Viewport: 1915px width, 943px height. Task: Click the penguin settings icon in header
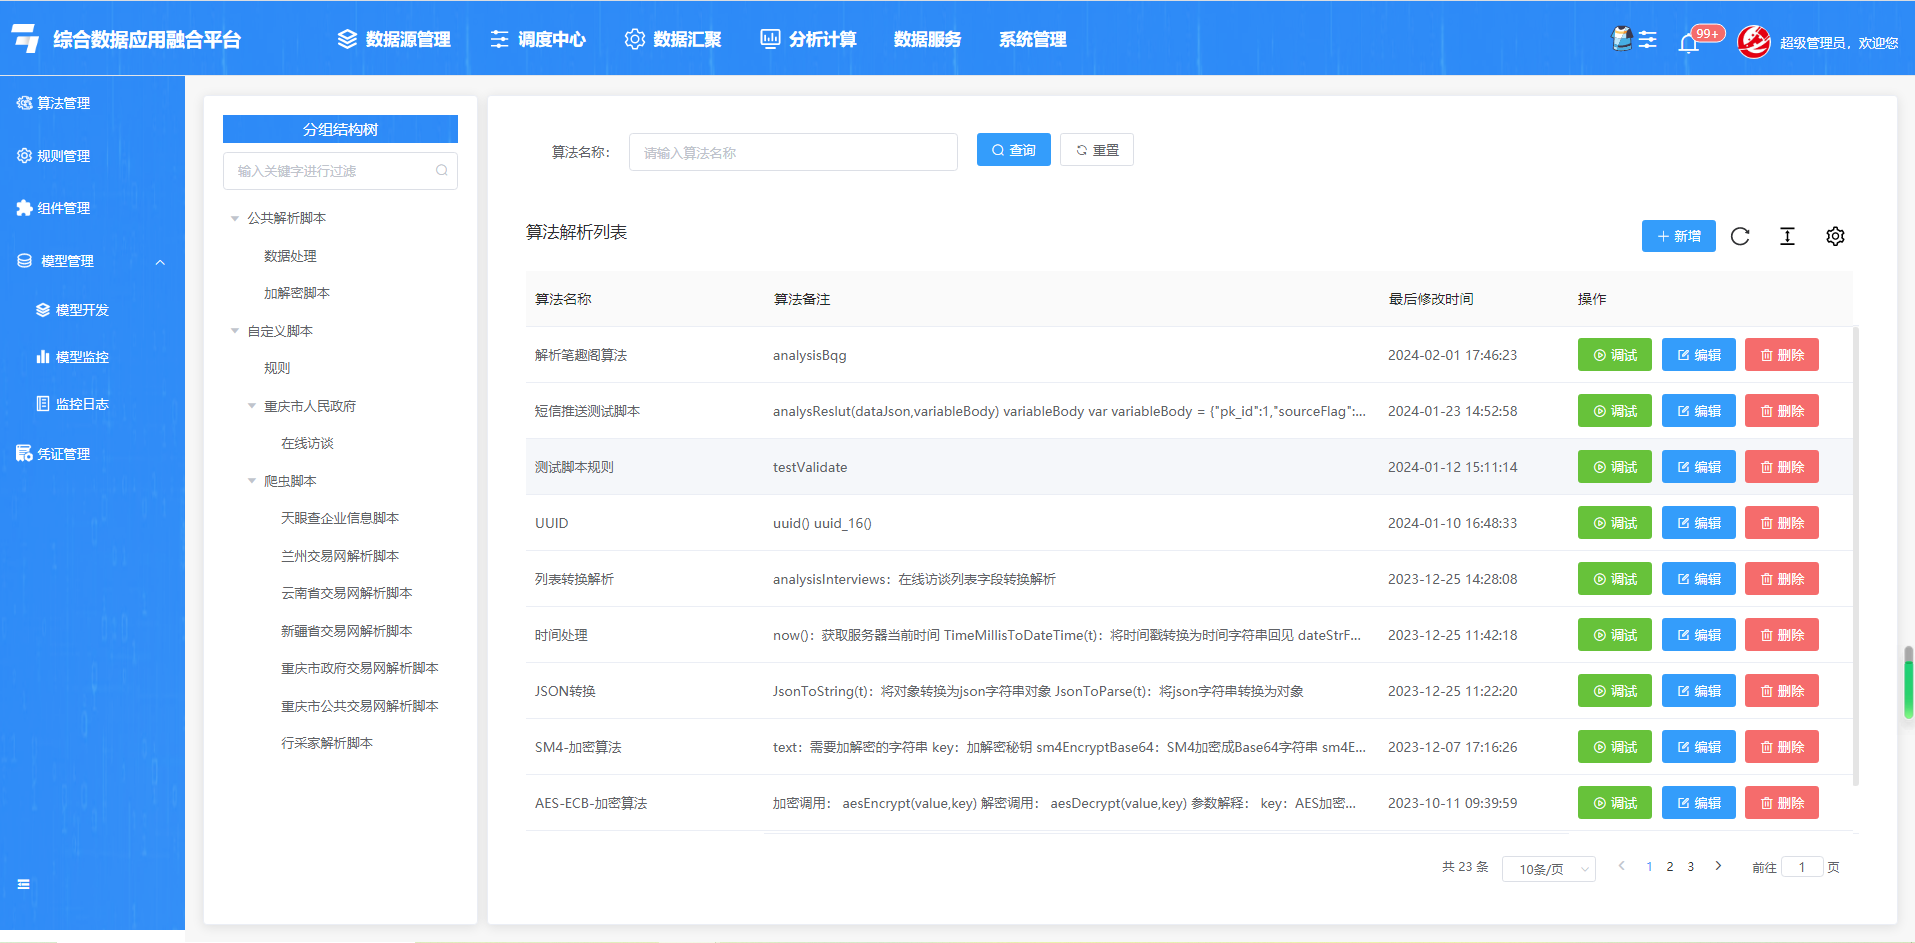(x=1634, y=39)
